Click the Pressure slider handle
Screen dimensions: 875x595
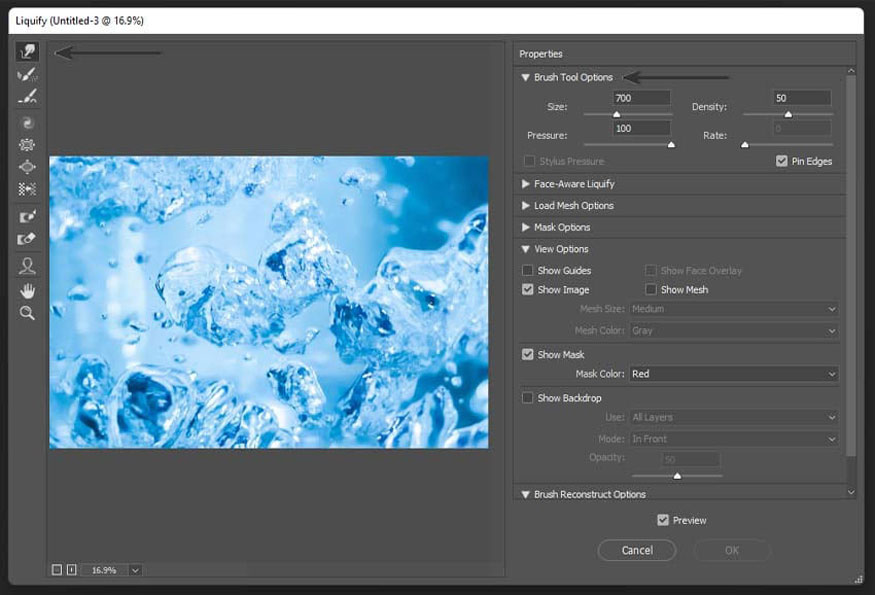pyautogui.click(x=671, y=145)
